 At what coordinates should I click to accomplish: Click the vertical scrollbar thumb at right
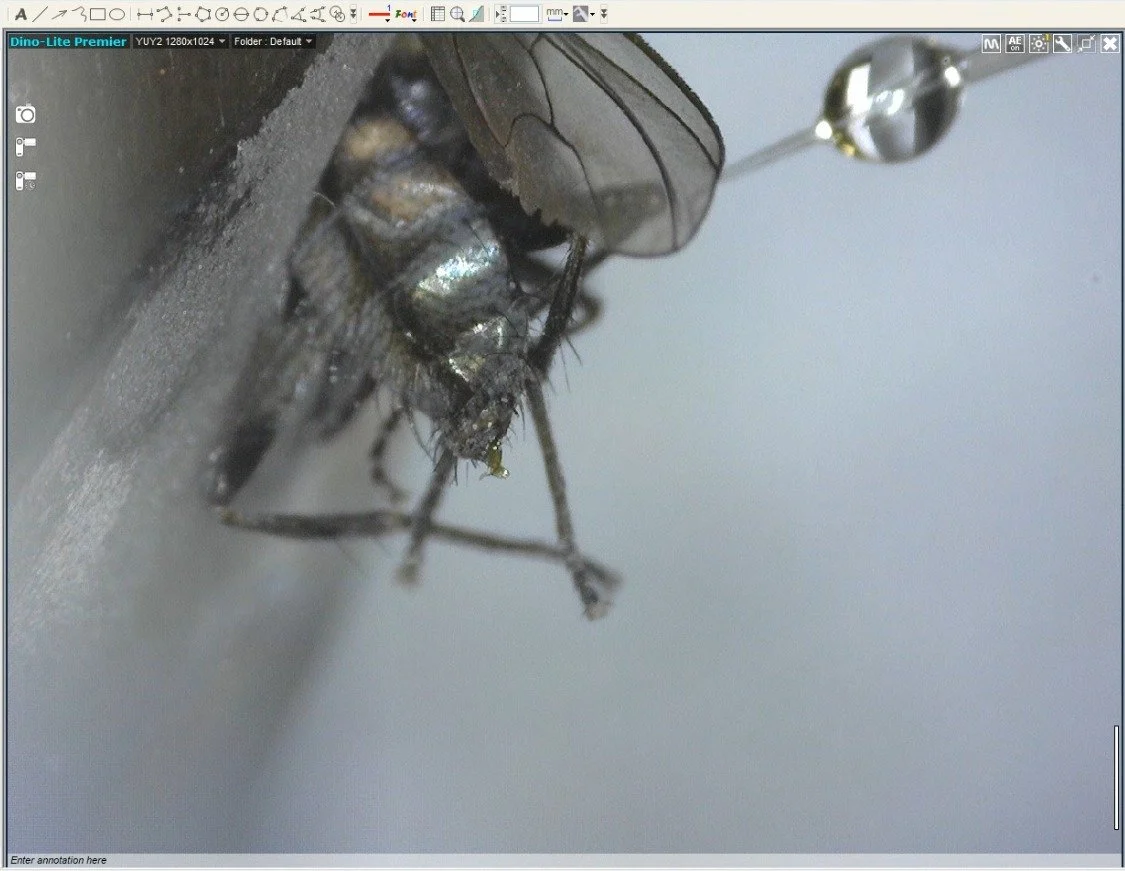1116,777
